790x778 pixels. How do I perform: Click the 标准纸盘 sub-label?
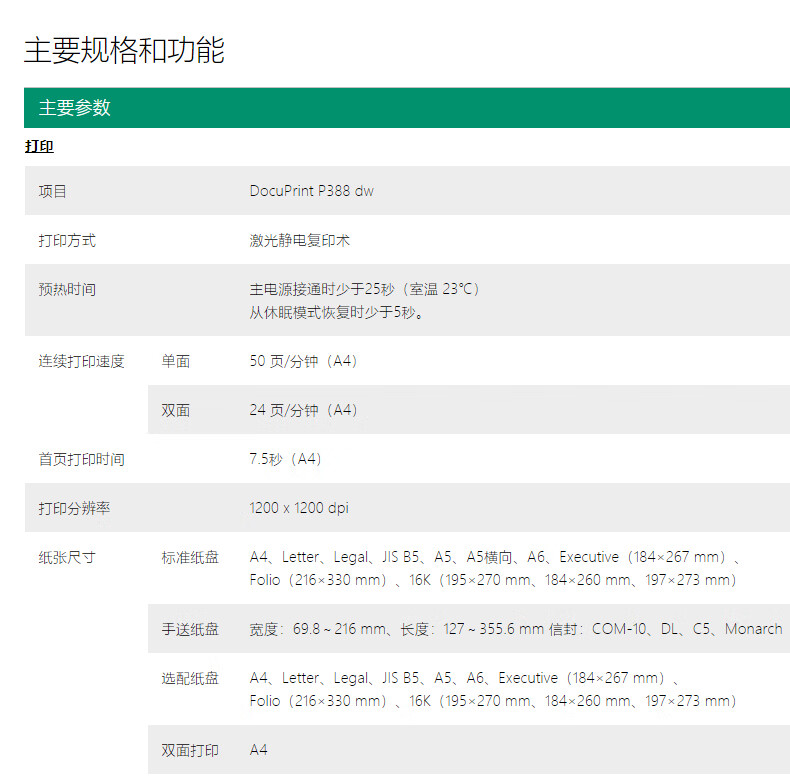(190, 557)
